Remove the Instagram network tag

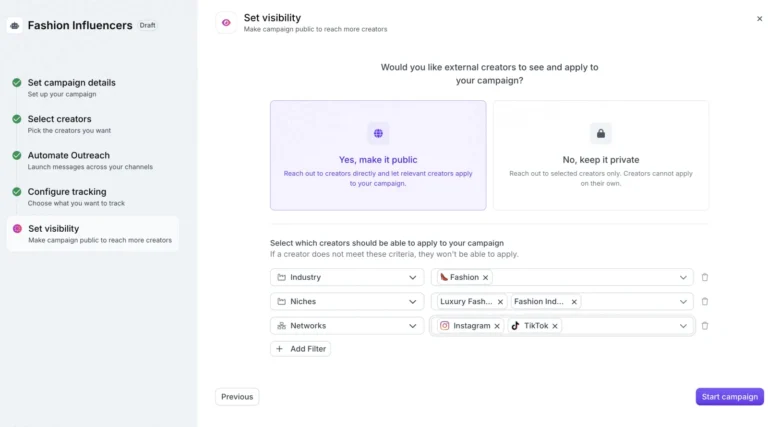497,326
